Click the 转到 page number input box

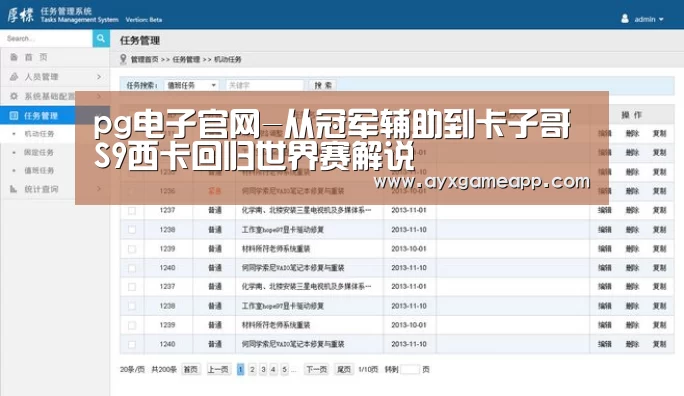[x=410, y=369]
